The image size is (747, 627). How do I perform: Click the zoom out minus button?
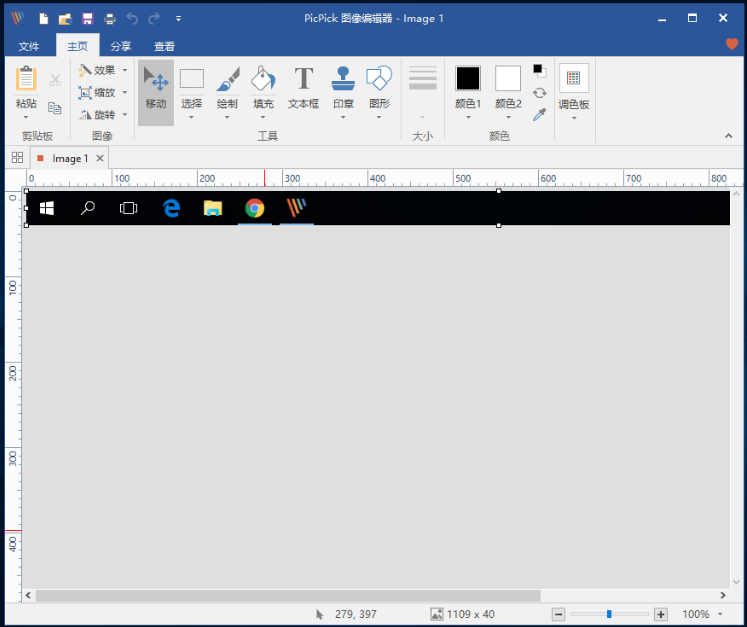click(559, 614)
